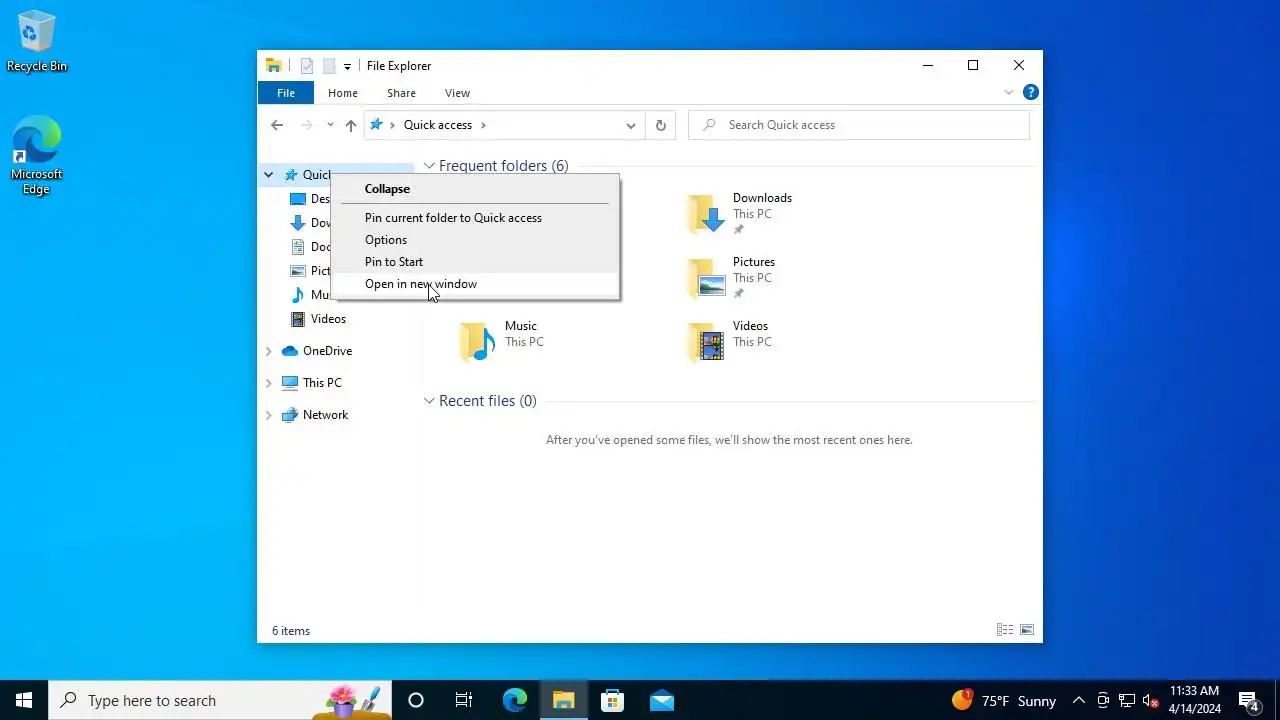
Task: Select Pictures icon in navigation pane
Action: coord(297,271)
